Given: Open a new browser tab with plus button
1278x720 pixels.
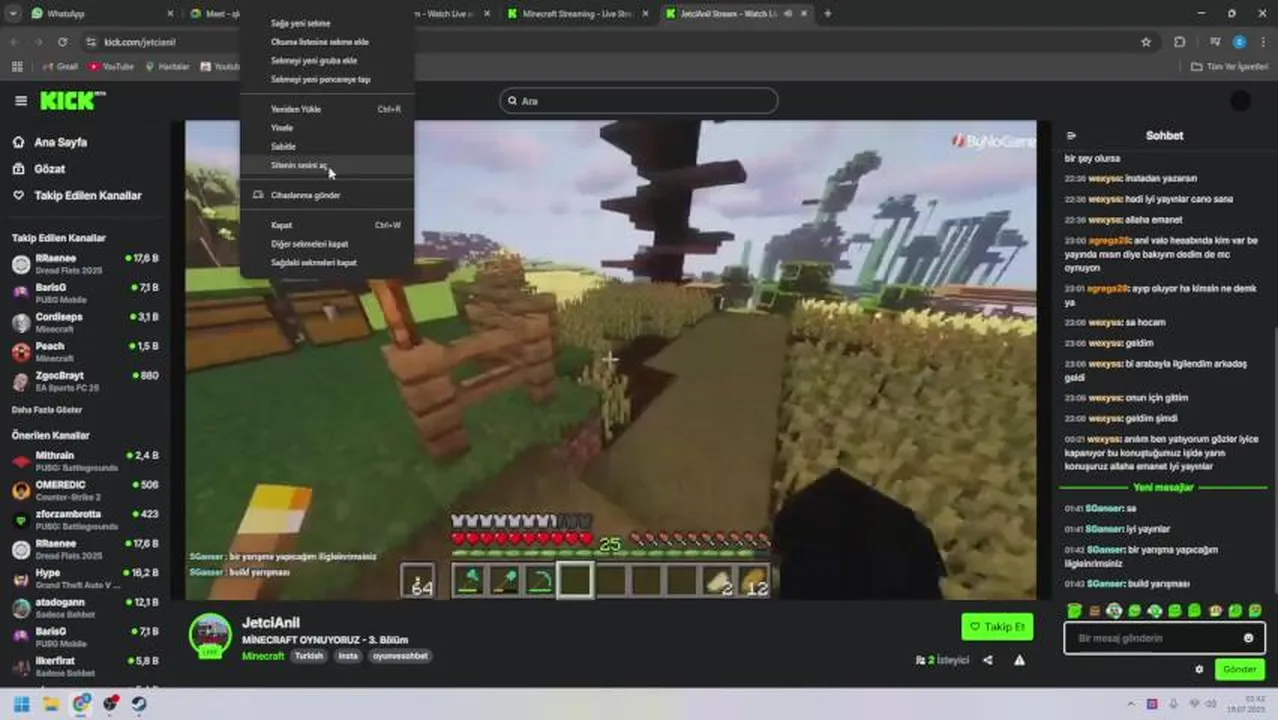Looking at the screenshot, I should pos(827,14).
